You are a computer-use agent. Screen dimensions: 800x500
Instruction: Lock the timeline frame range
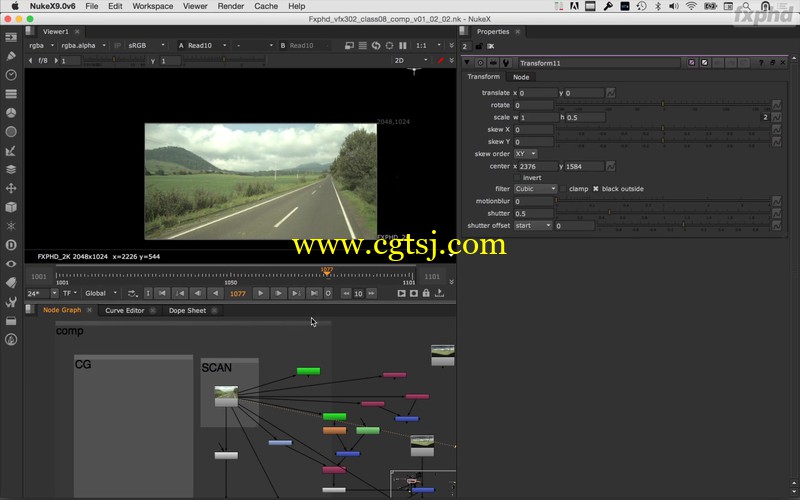426,293
